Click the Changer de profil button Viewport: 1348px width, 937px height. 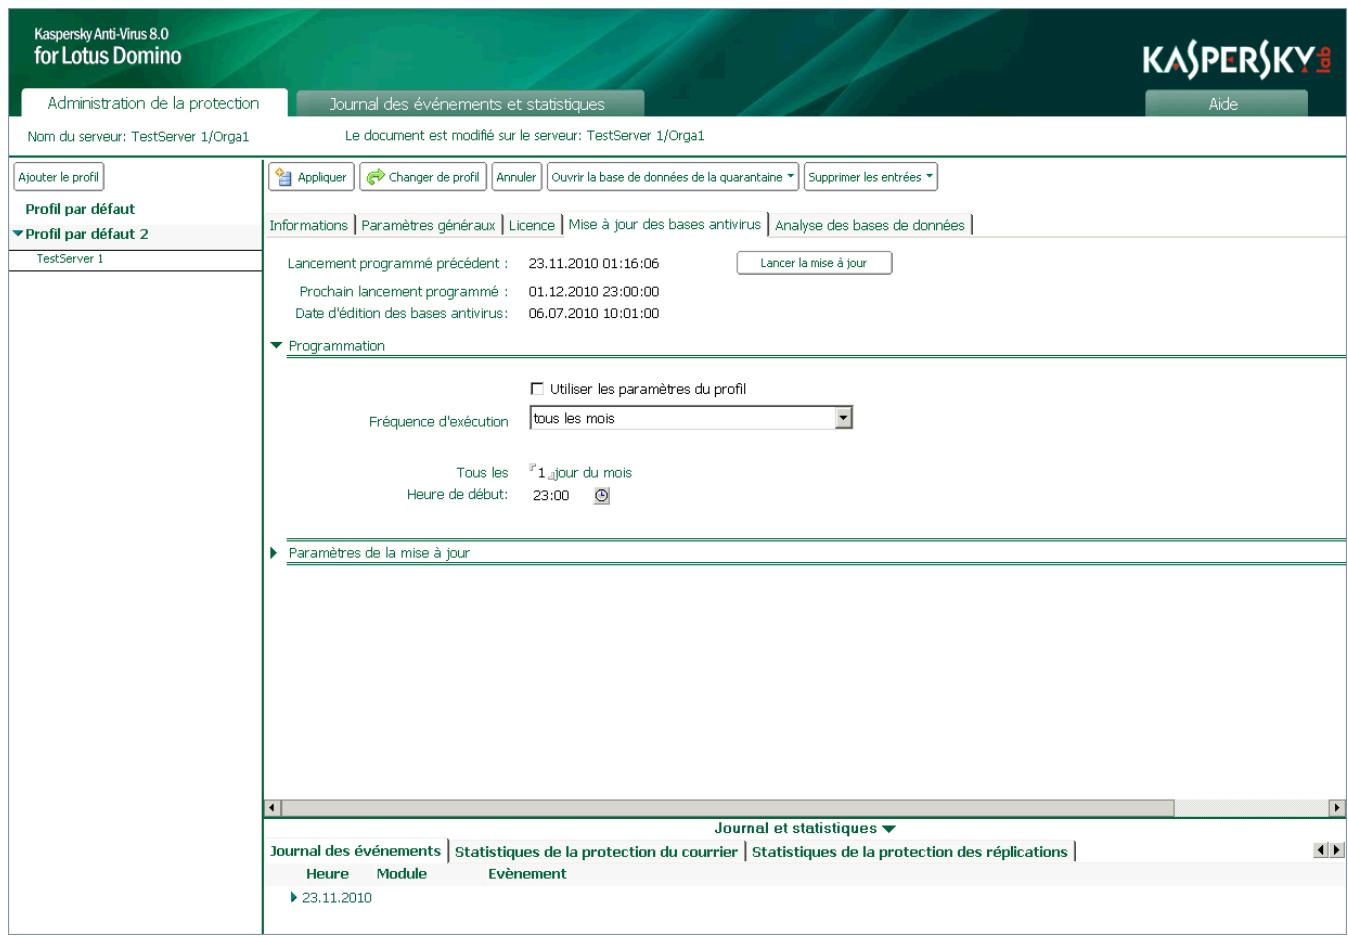coord(423,177)
